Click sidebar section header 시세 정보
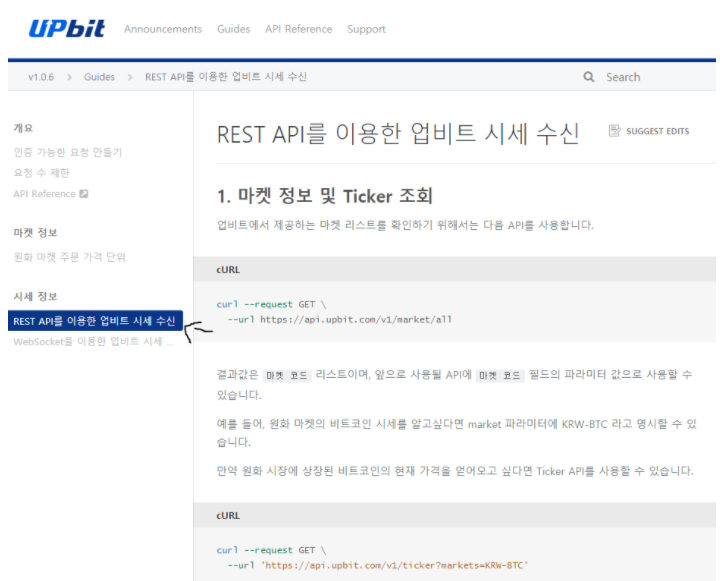This screenshot has width=720, height=581. [x=35, y=296]
